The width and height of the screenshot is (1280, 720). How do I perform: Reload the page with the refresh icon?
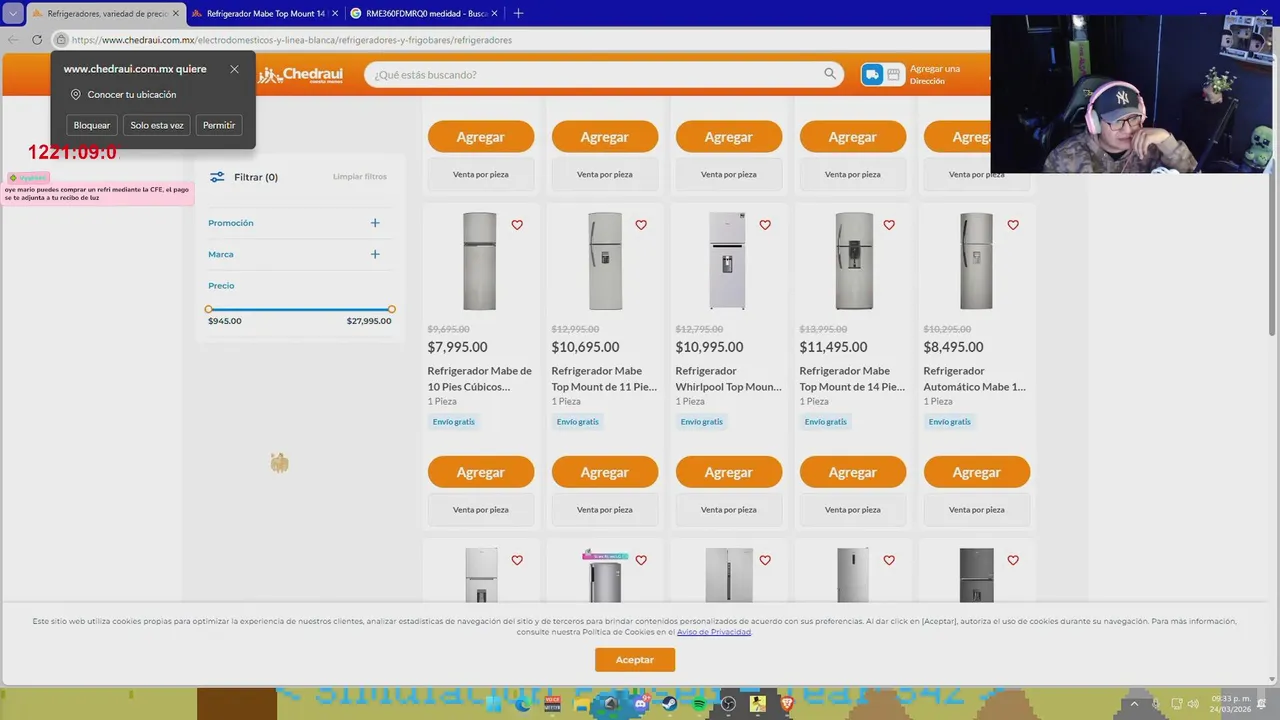37,40
